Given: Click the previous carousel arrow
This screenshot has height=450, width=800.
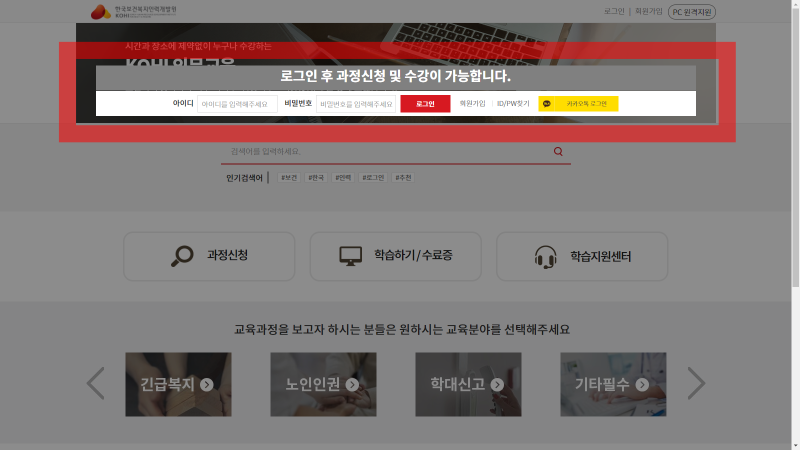Looking at the screenshot, I should coord(95,383).
